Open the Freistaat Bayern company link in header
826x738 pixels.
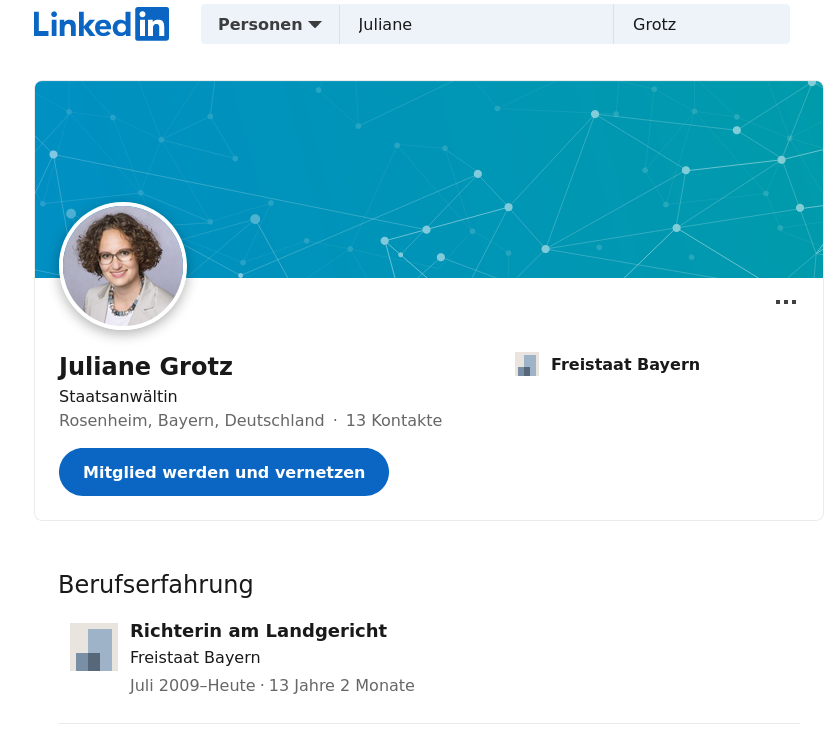point(625,364)
